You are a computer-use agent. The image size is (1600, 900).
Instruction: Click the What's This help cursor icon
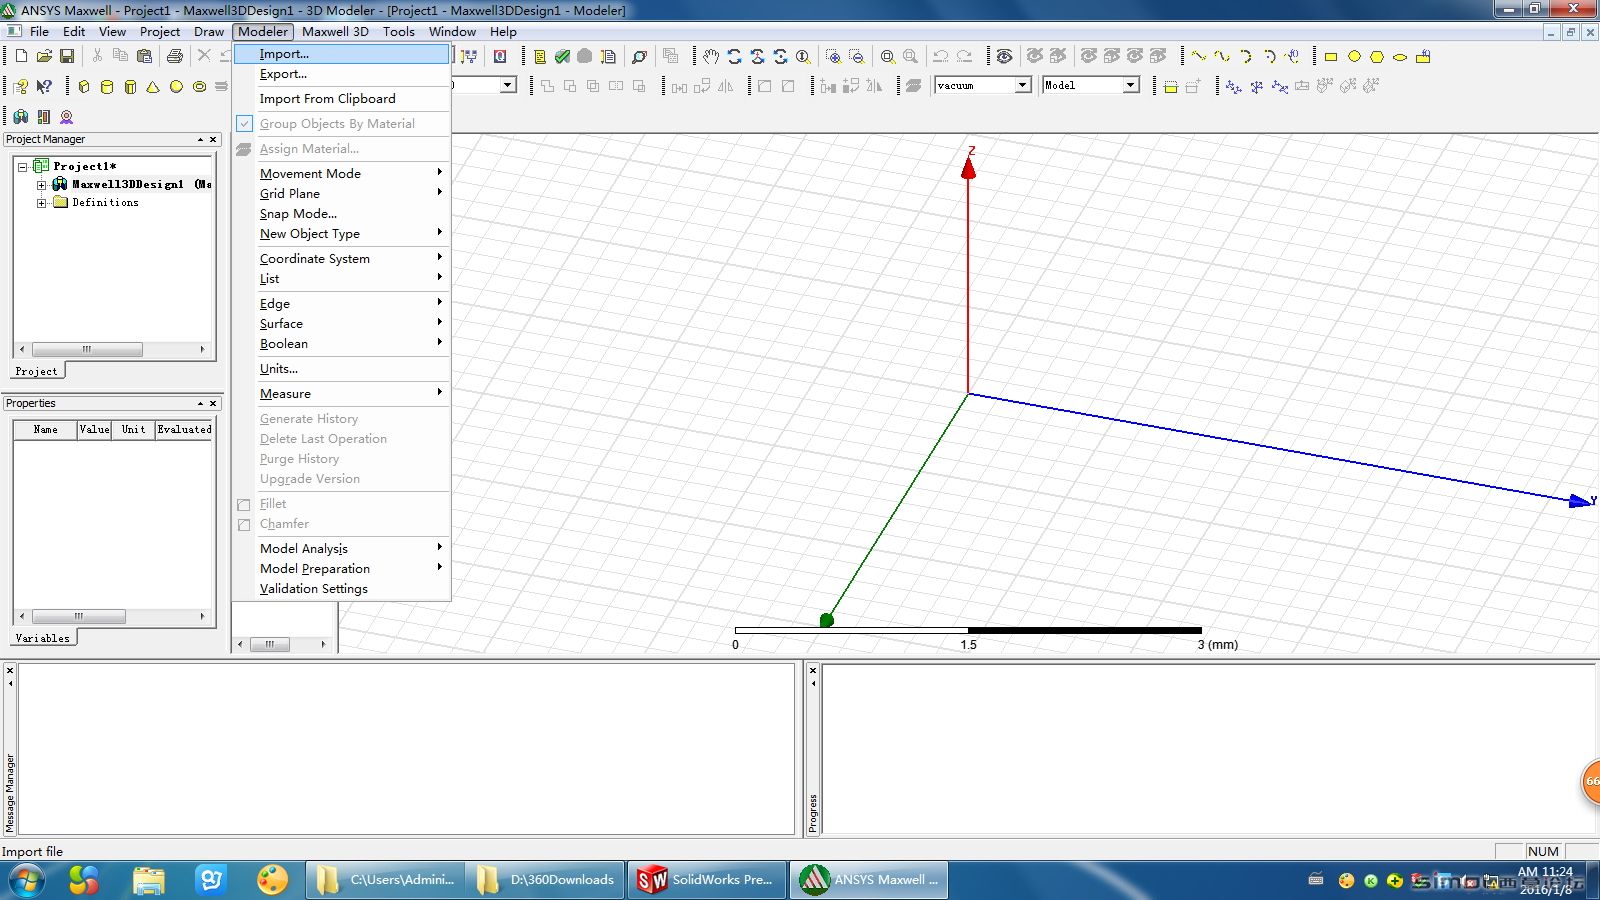(x=44, y=87)
